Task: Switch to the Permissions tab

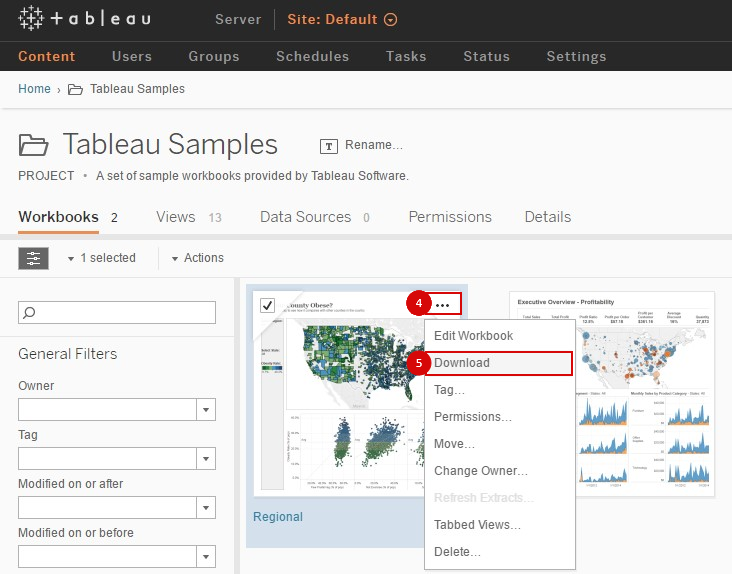Action: click(x=450, y=217)
